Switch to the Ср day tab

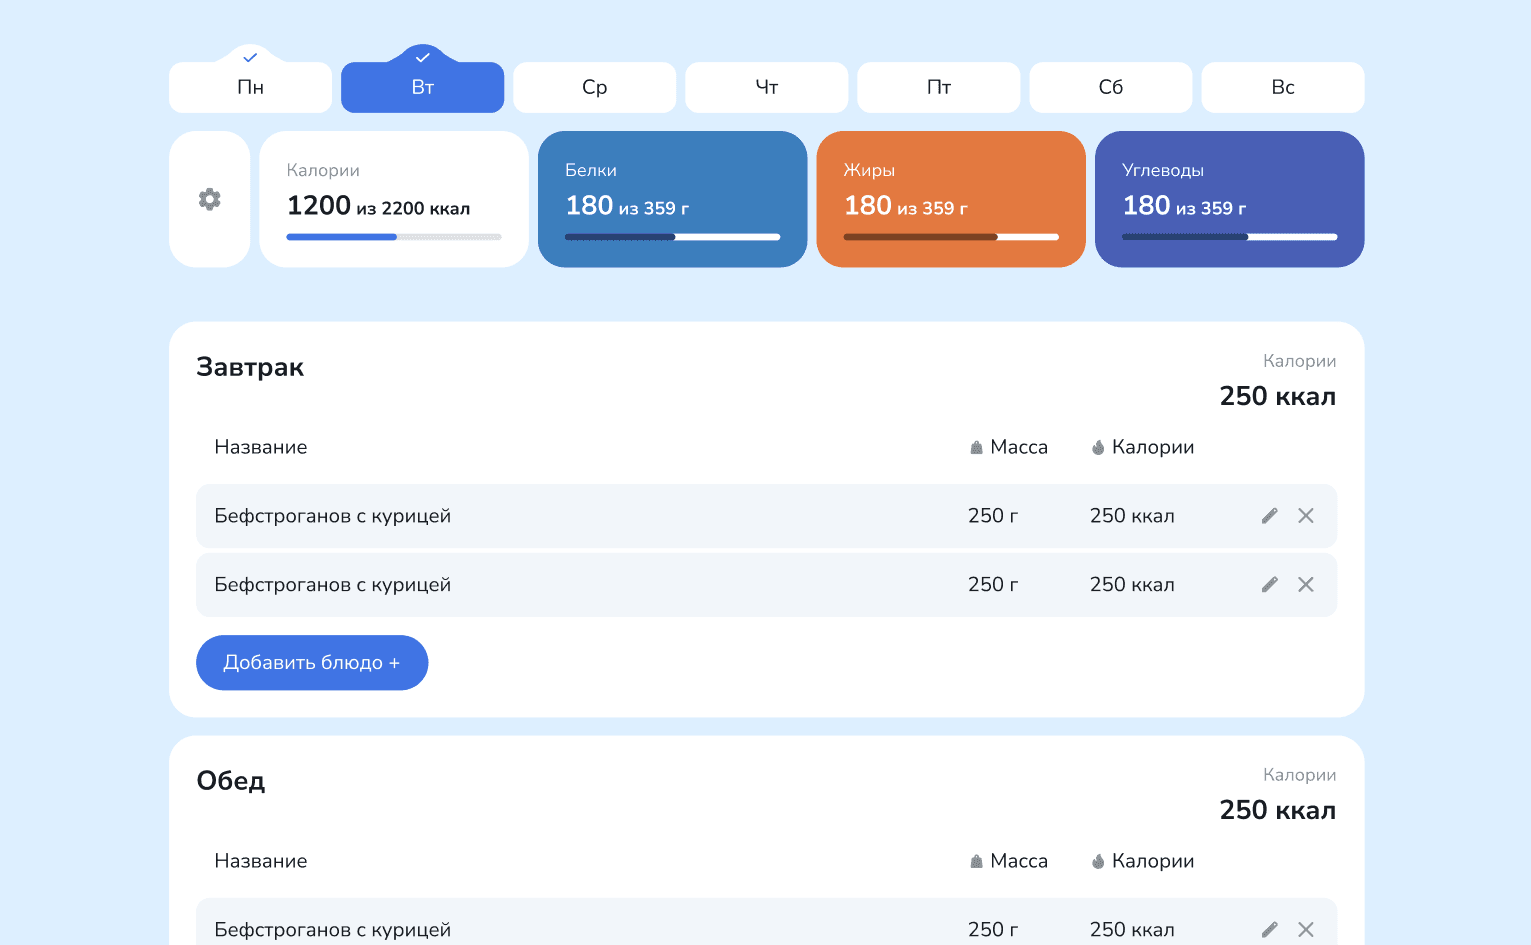tap(594, 87)
